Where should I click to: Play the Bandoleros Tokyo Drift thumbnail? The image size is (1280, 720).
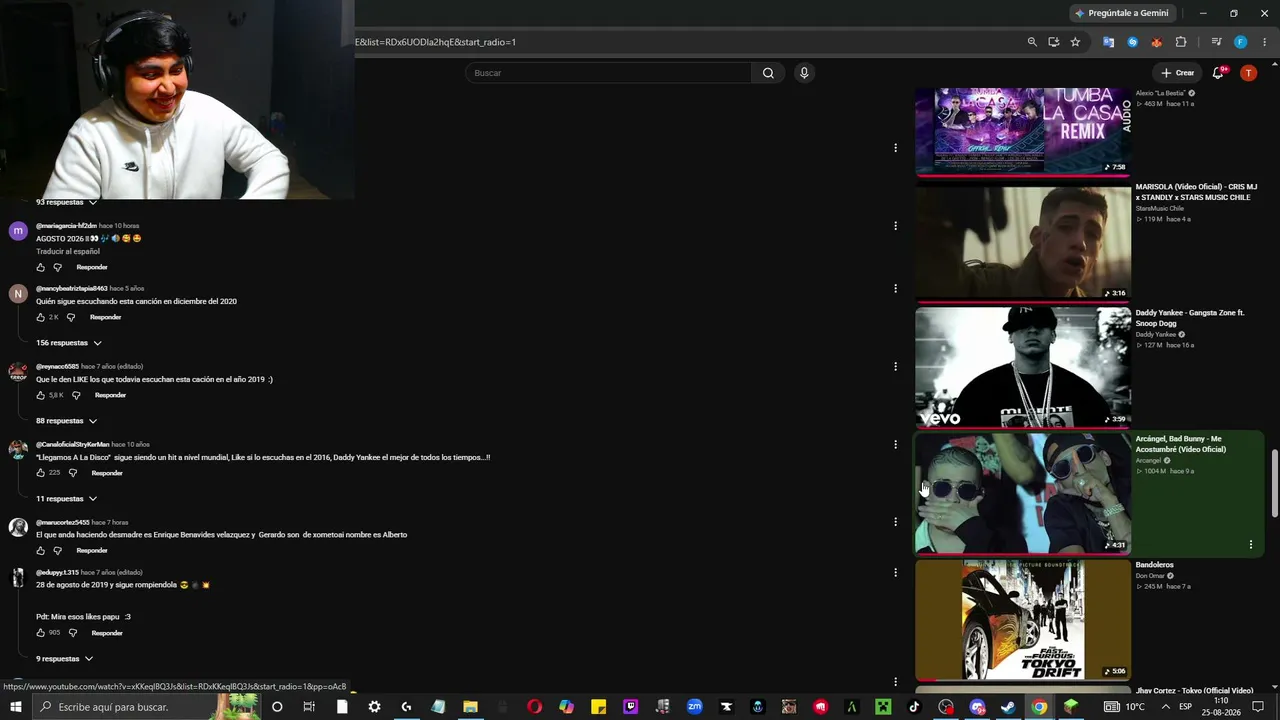(x=1023, y=620)
